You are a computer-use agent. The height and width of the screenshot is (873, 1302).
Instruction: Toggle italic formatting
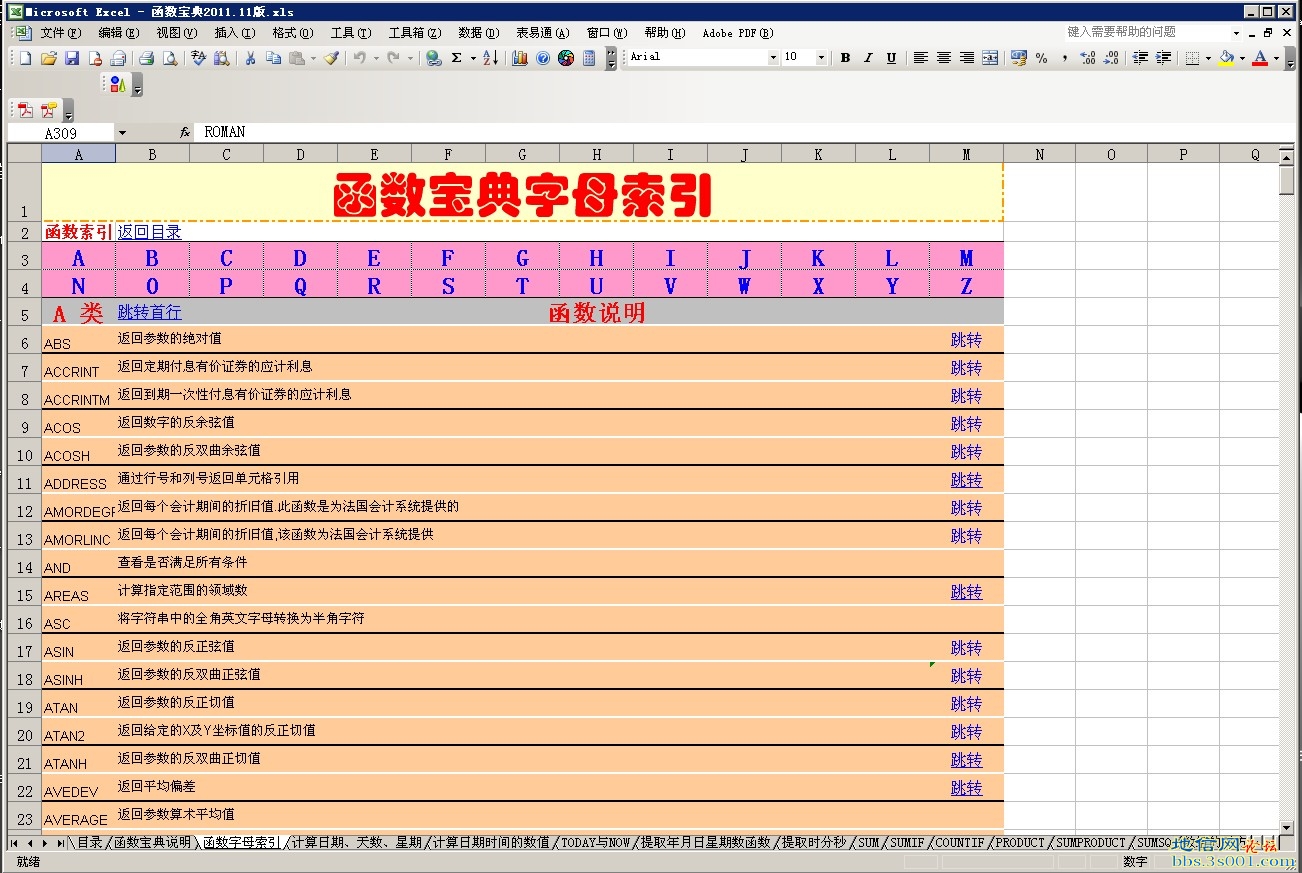coord(868,58)
